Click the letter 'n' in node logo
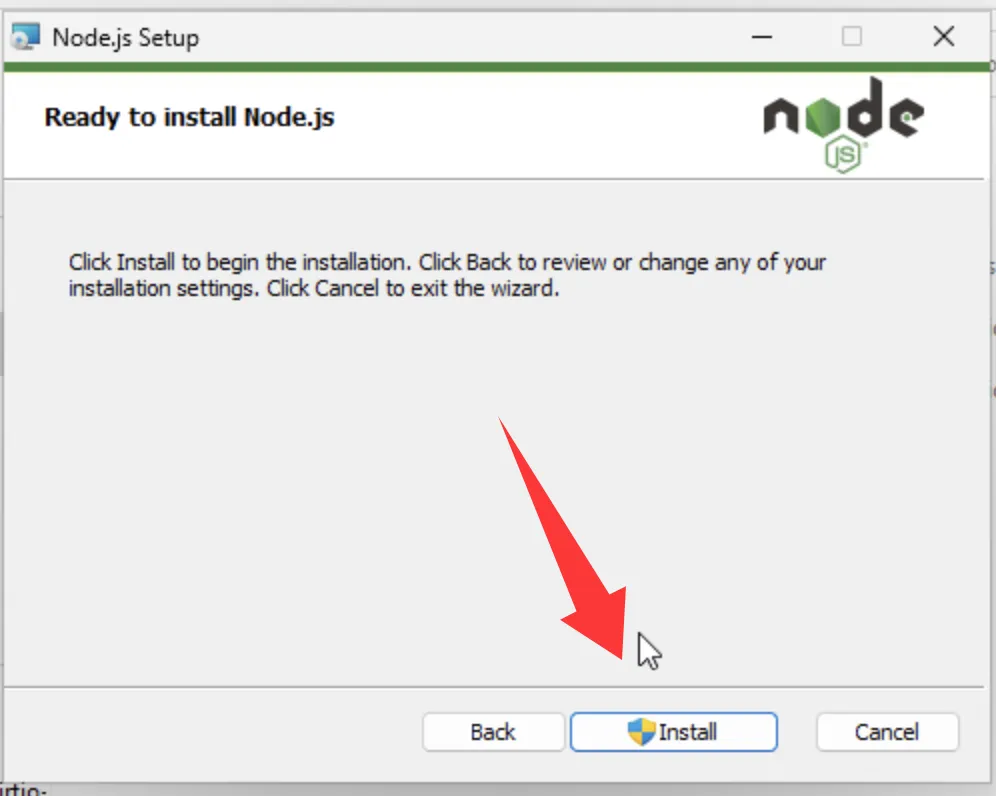This screenshot has height=796, width=996. tap(781, 116)
